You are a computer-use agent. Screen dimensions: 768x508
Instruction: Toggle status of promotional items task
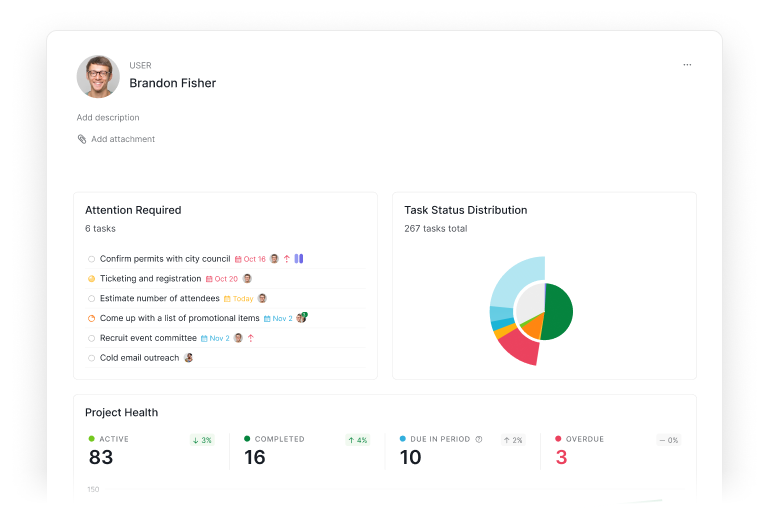[x=91, y=318]
